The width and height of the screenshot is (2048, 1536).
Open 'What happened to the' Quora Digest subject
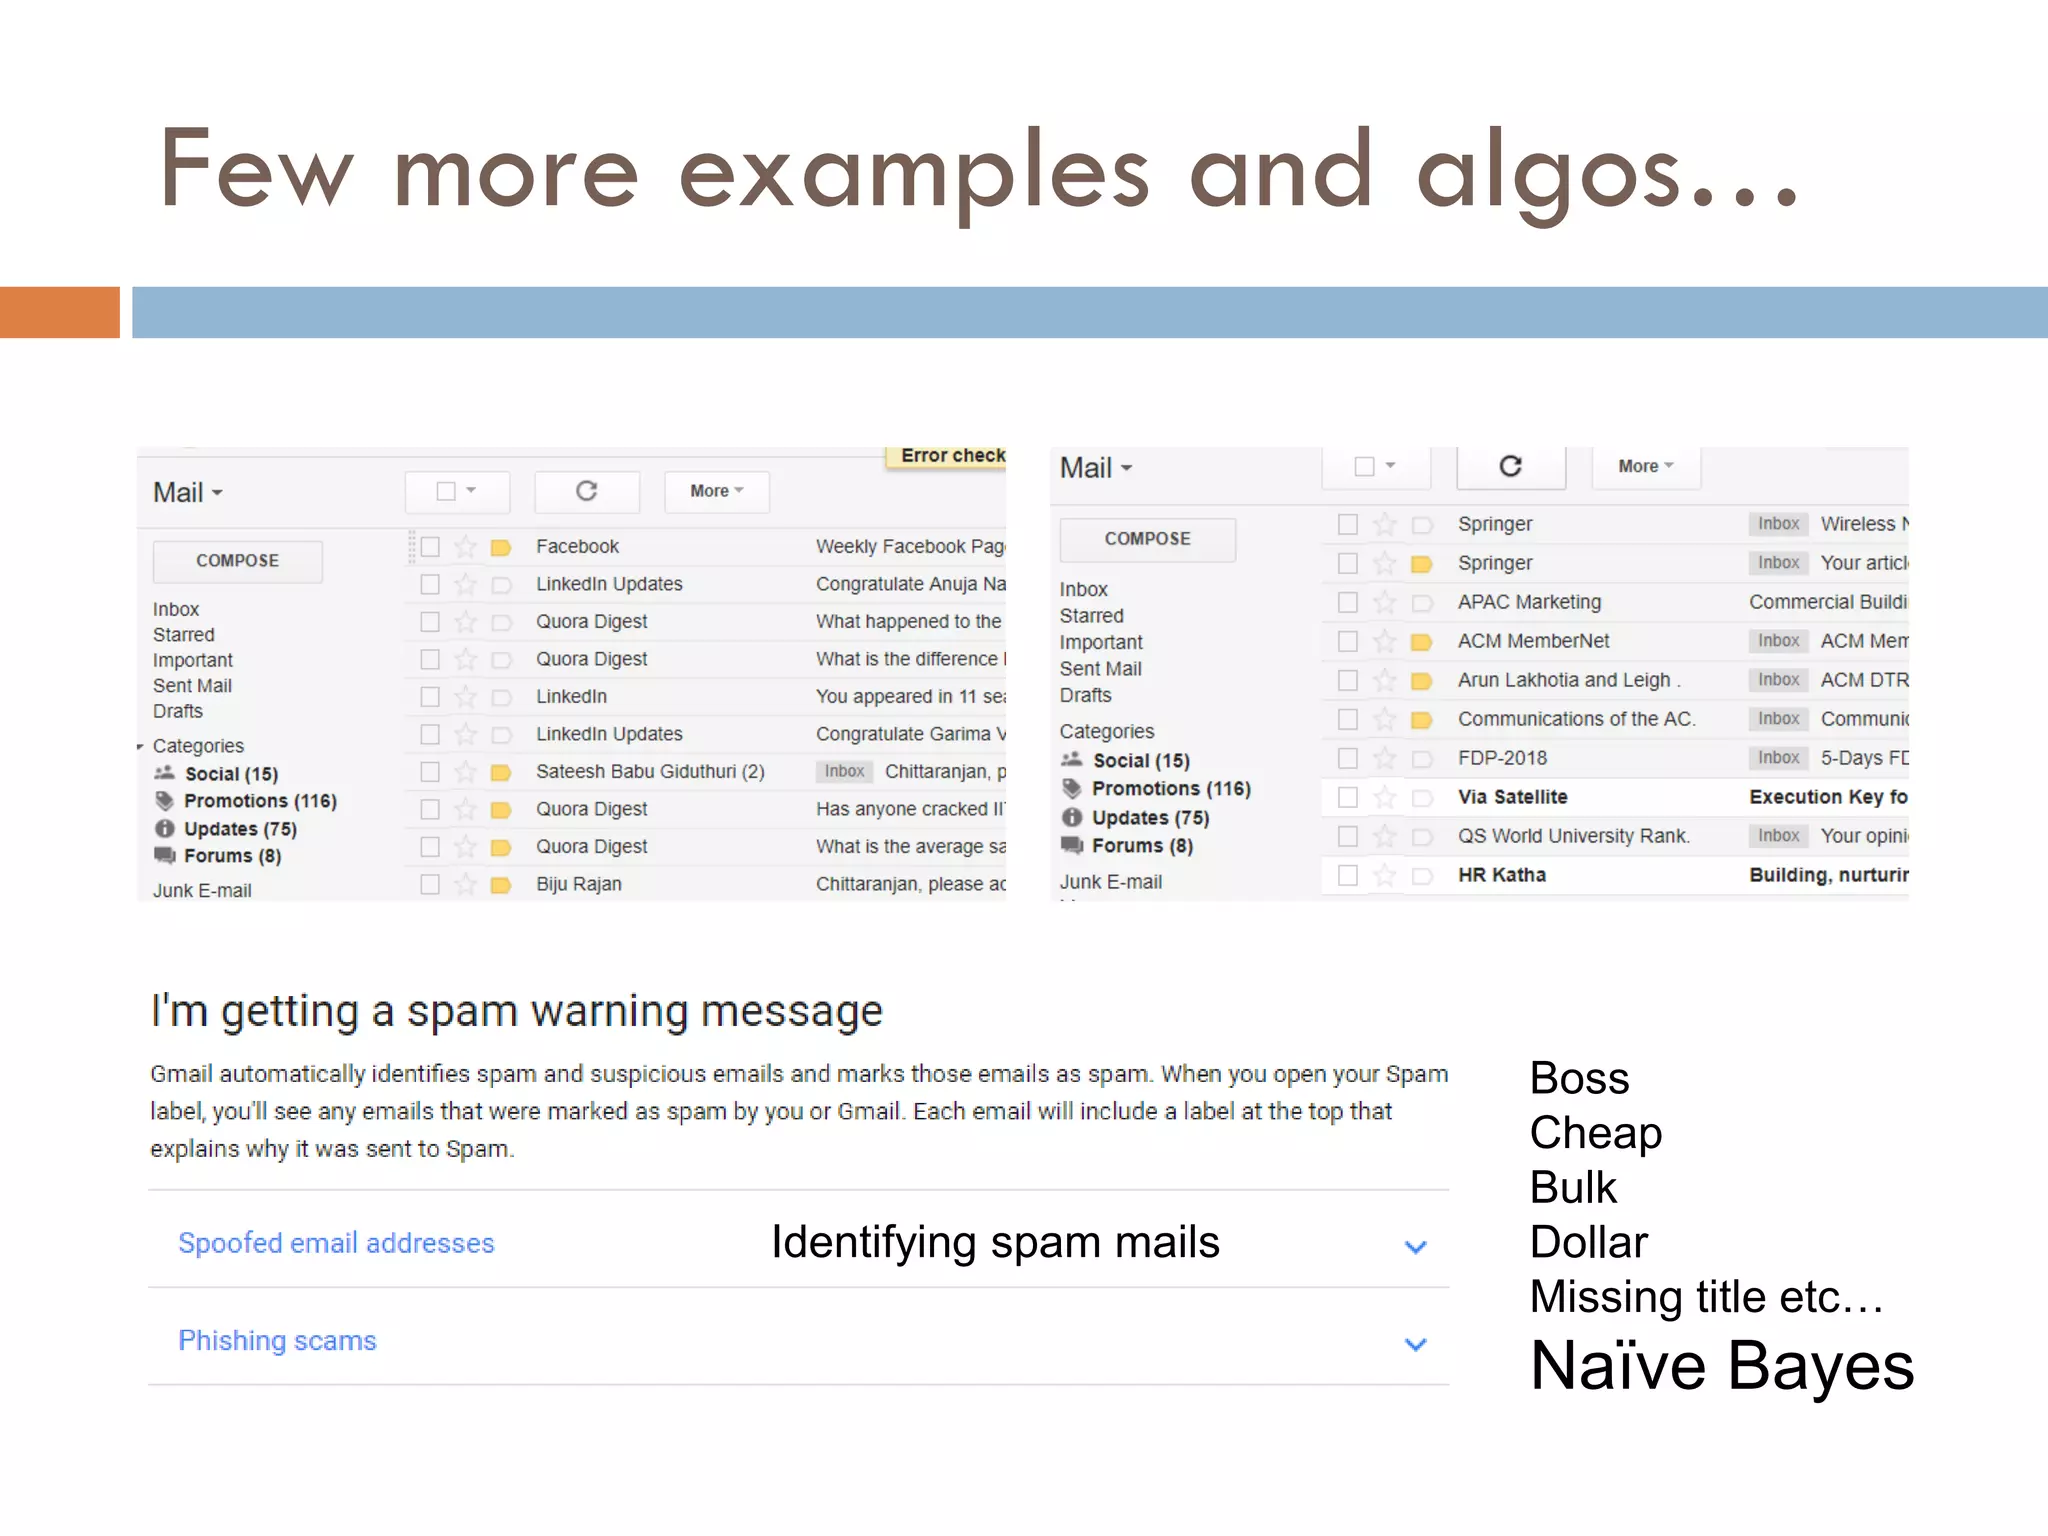pos(909,621)
